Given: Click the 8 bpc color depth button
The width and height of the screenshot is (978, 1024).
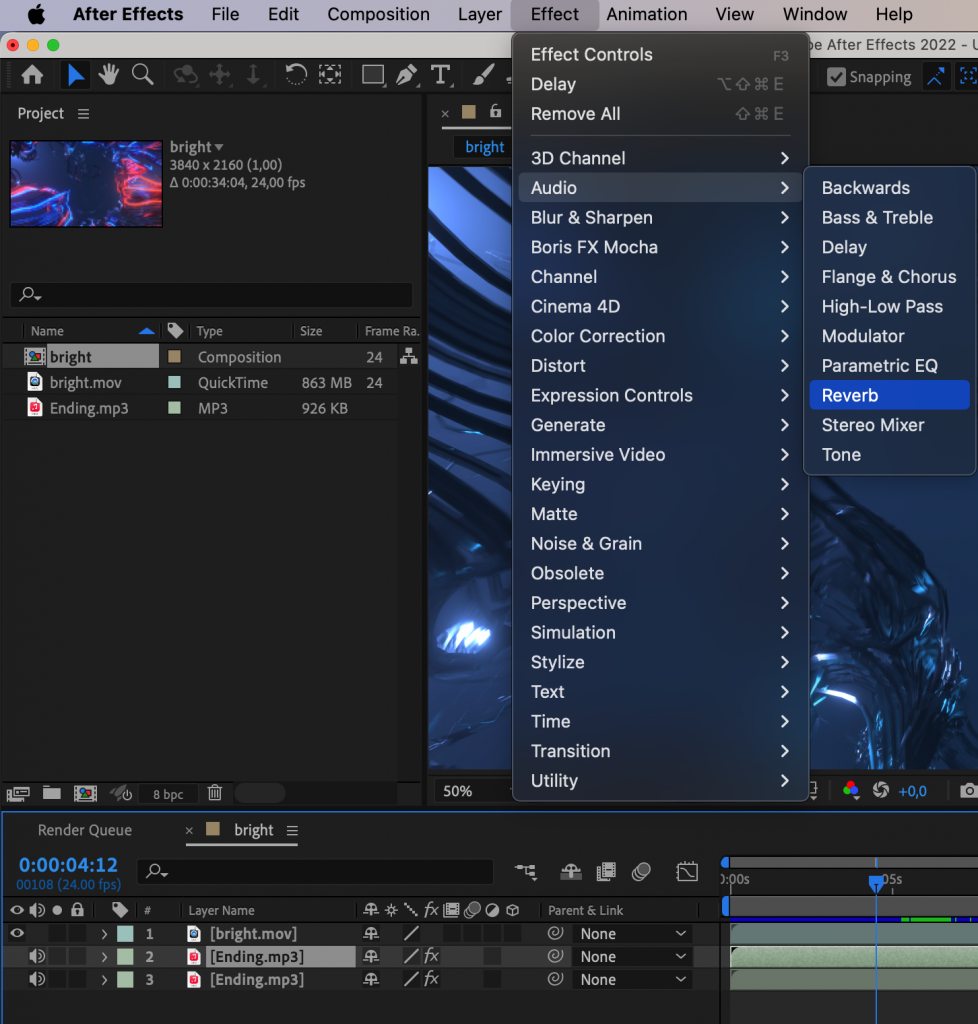Looking at the screenshot, I should [x=167, y=793].
